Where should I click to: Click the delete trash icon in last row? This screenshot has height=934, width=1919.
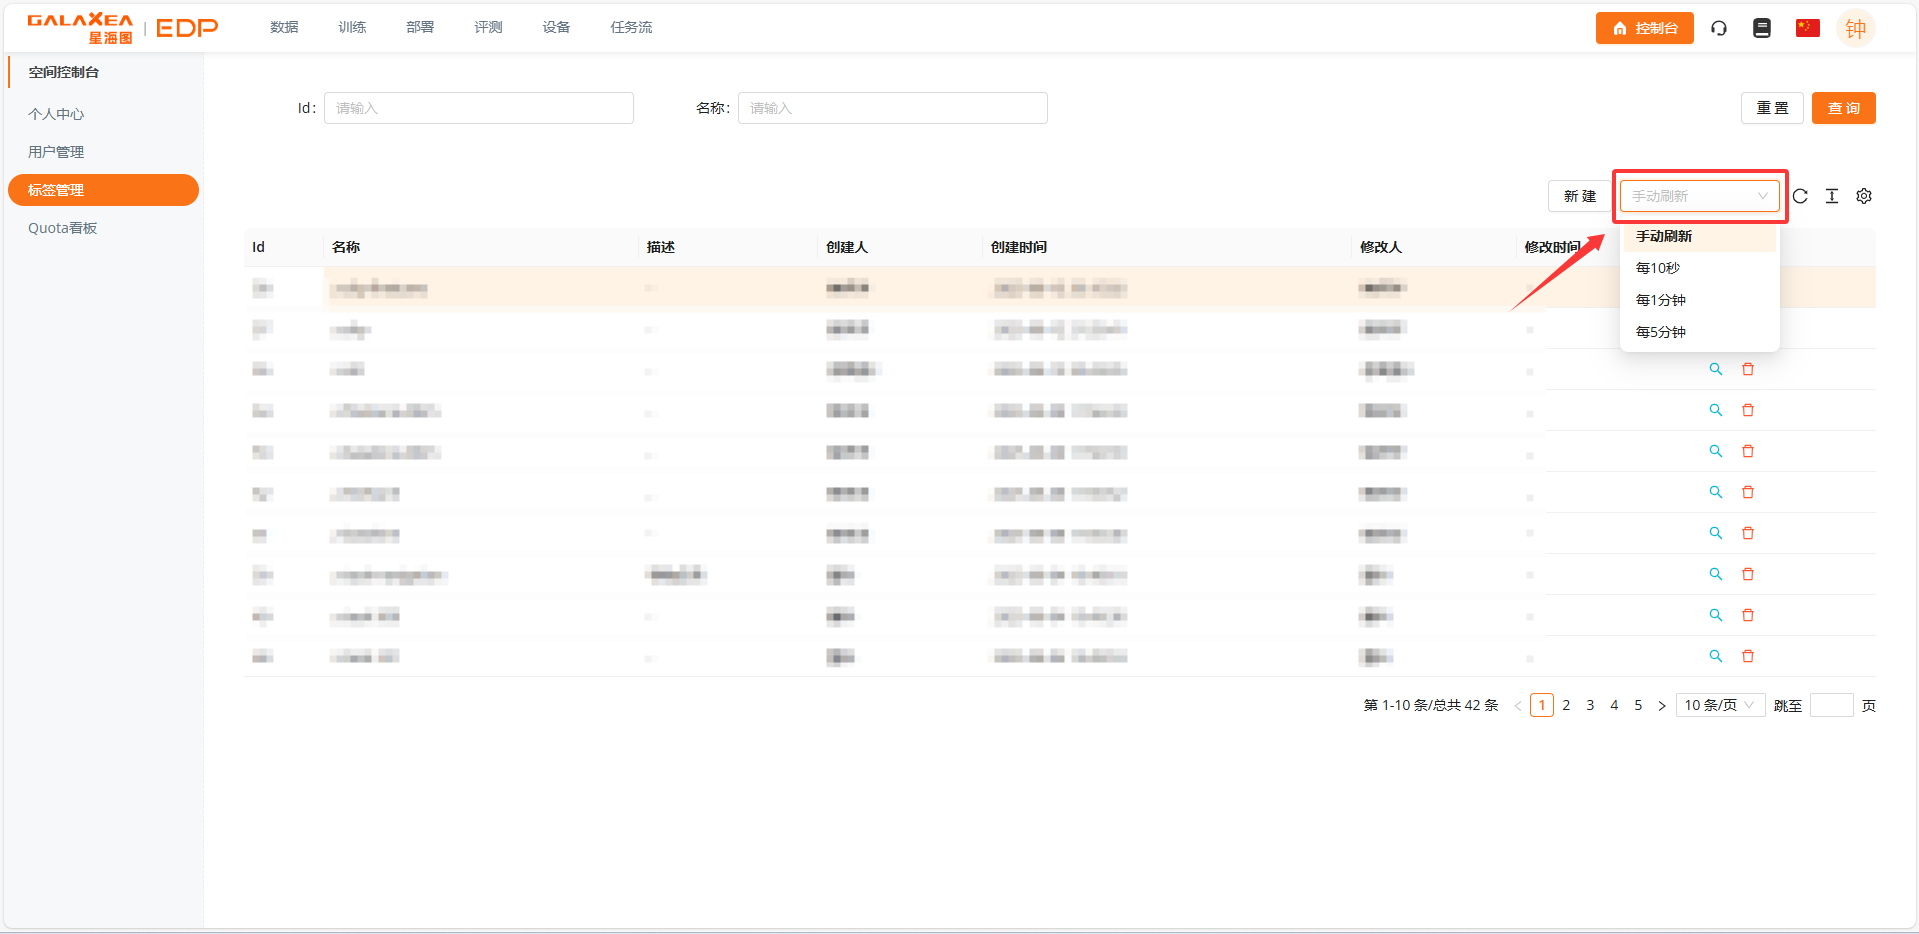(x=1748, y=656)
